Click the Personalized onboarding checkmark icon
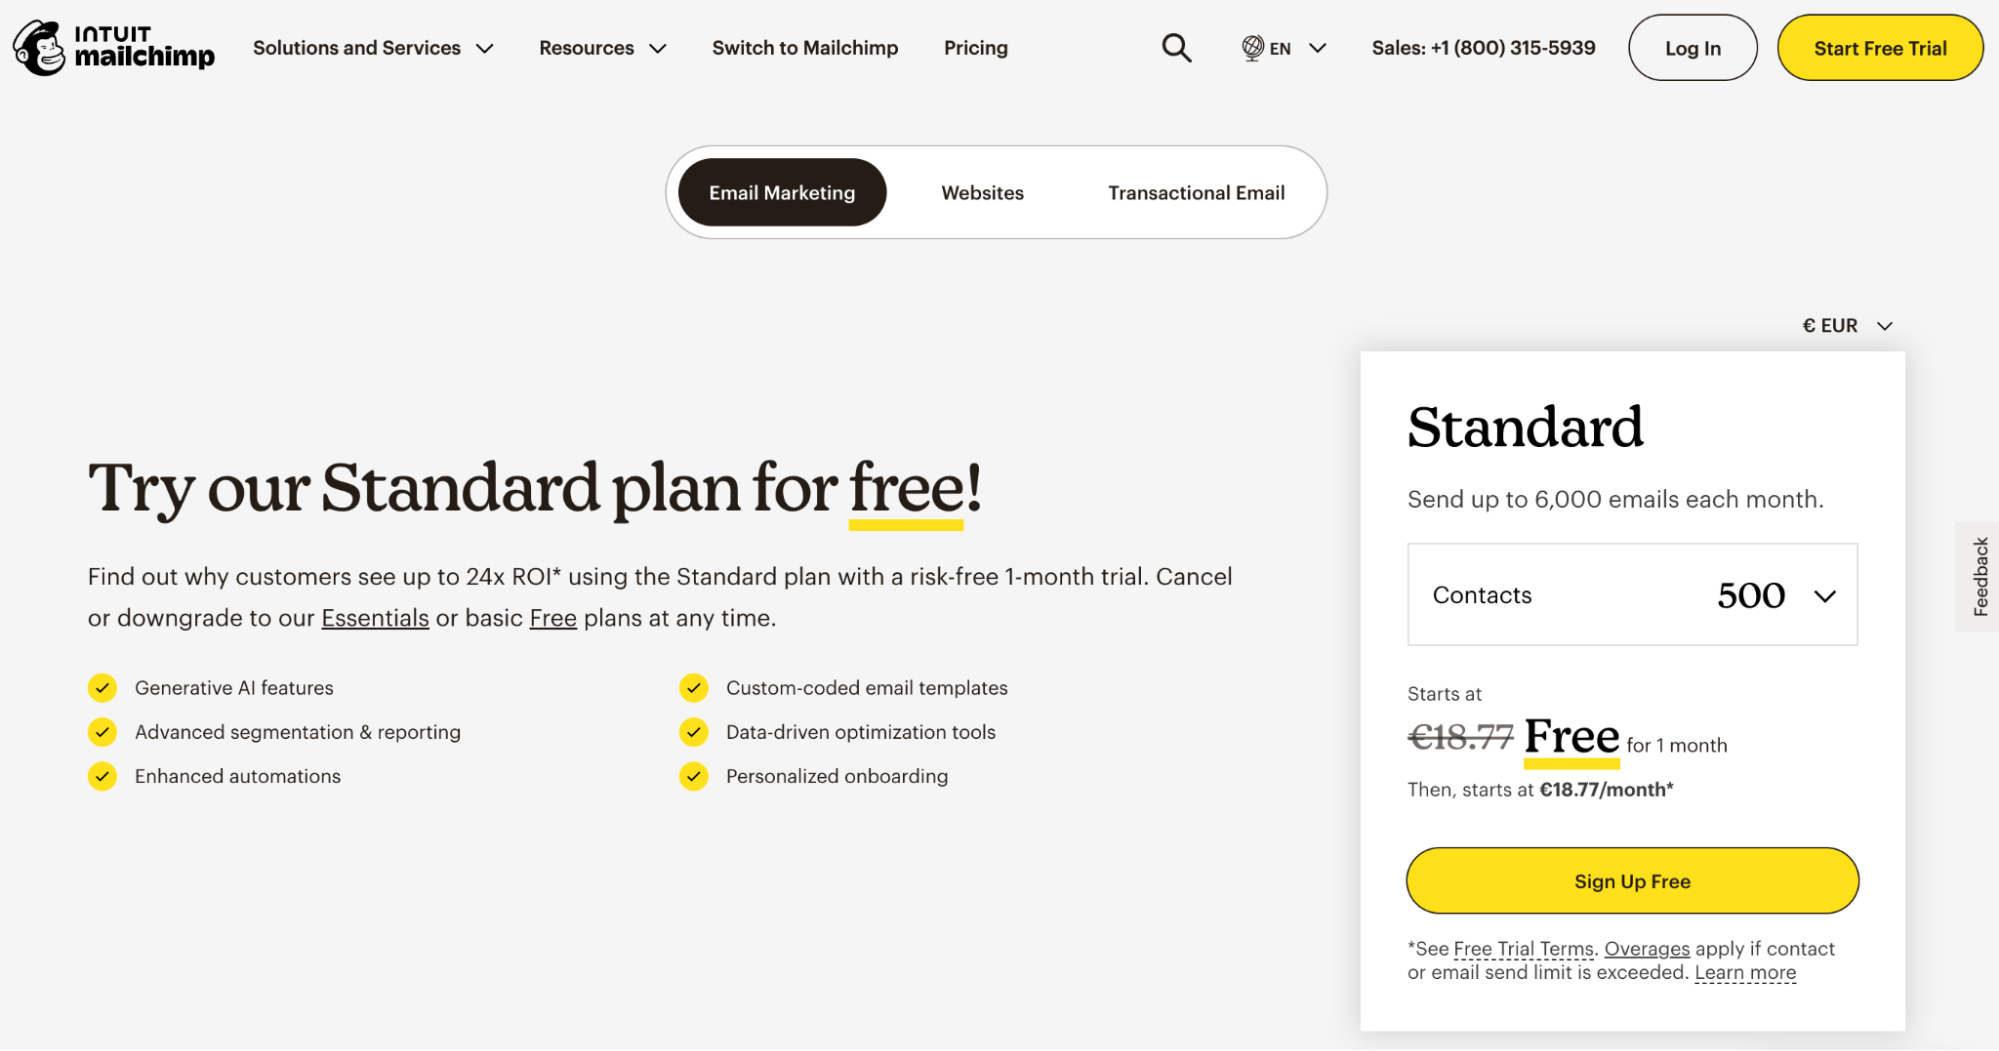This screenshot has height=1051, width=1999. [693, 776]
